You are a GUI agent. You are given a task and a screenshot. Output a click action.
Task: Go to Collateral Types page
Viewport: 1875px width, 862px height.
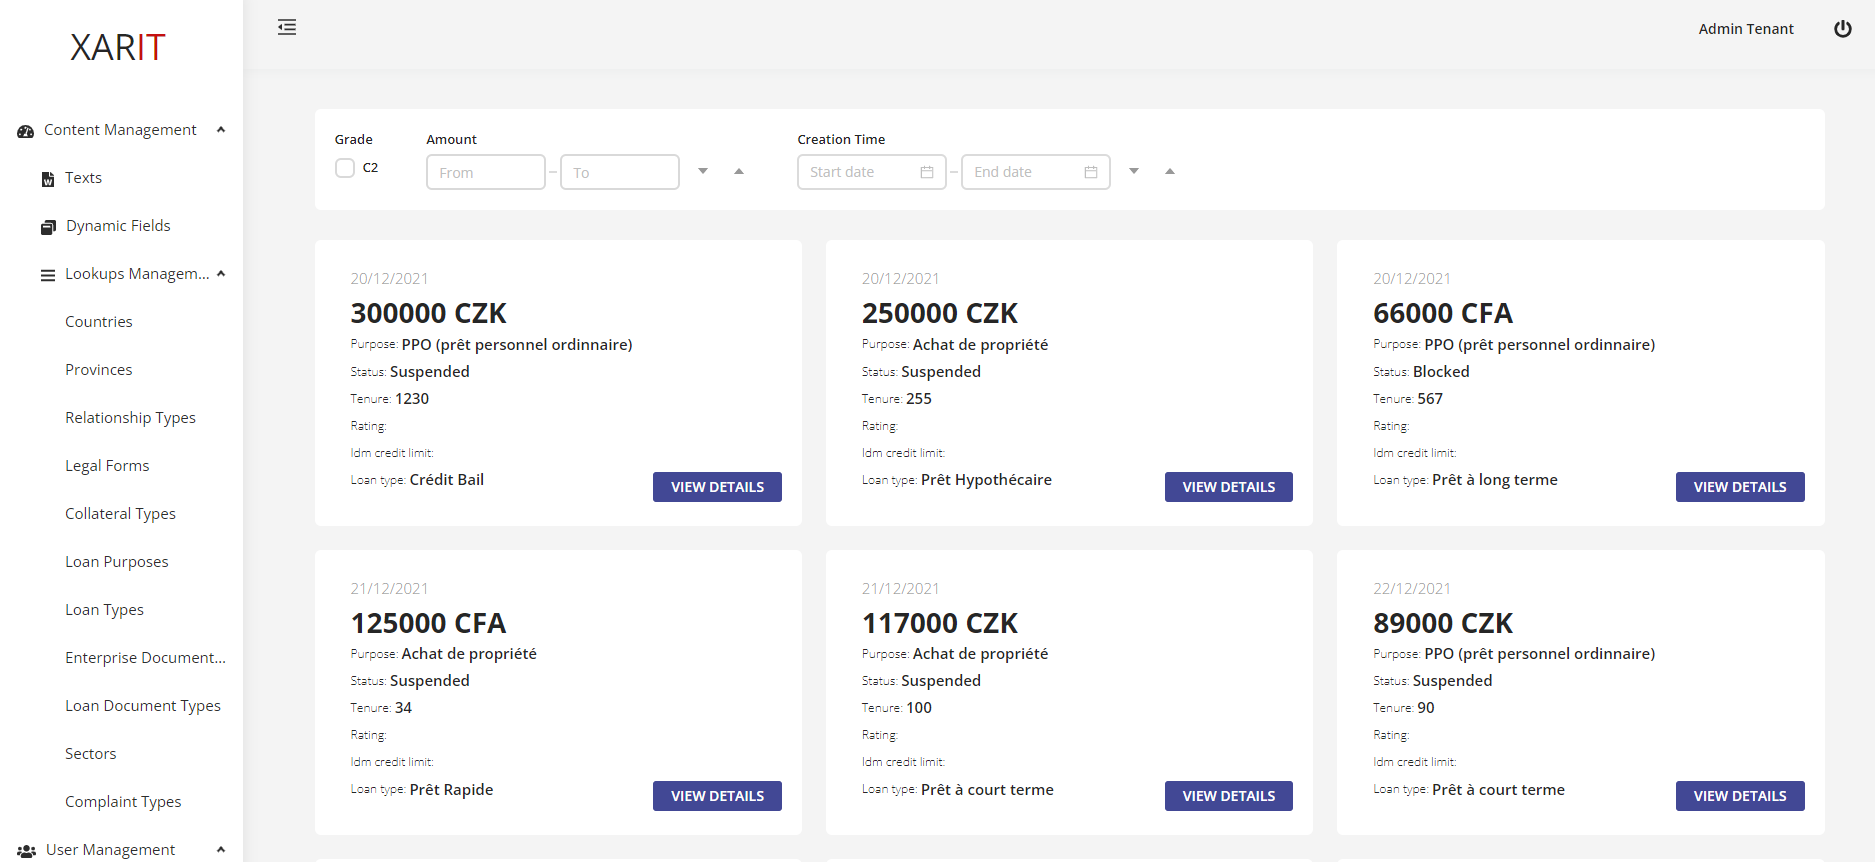[x=120, y=514]
